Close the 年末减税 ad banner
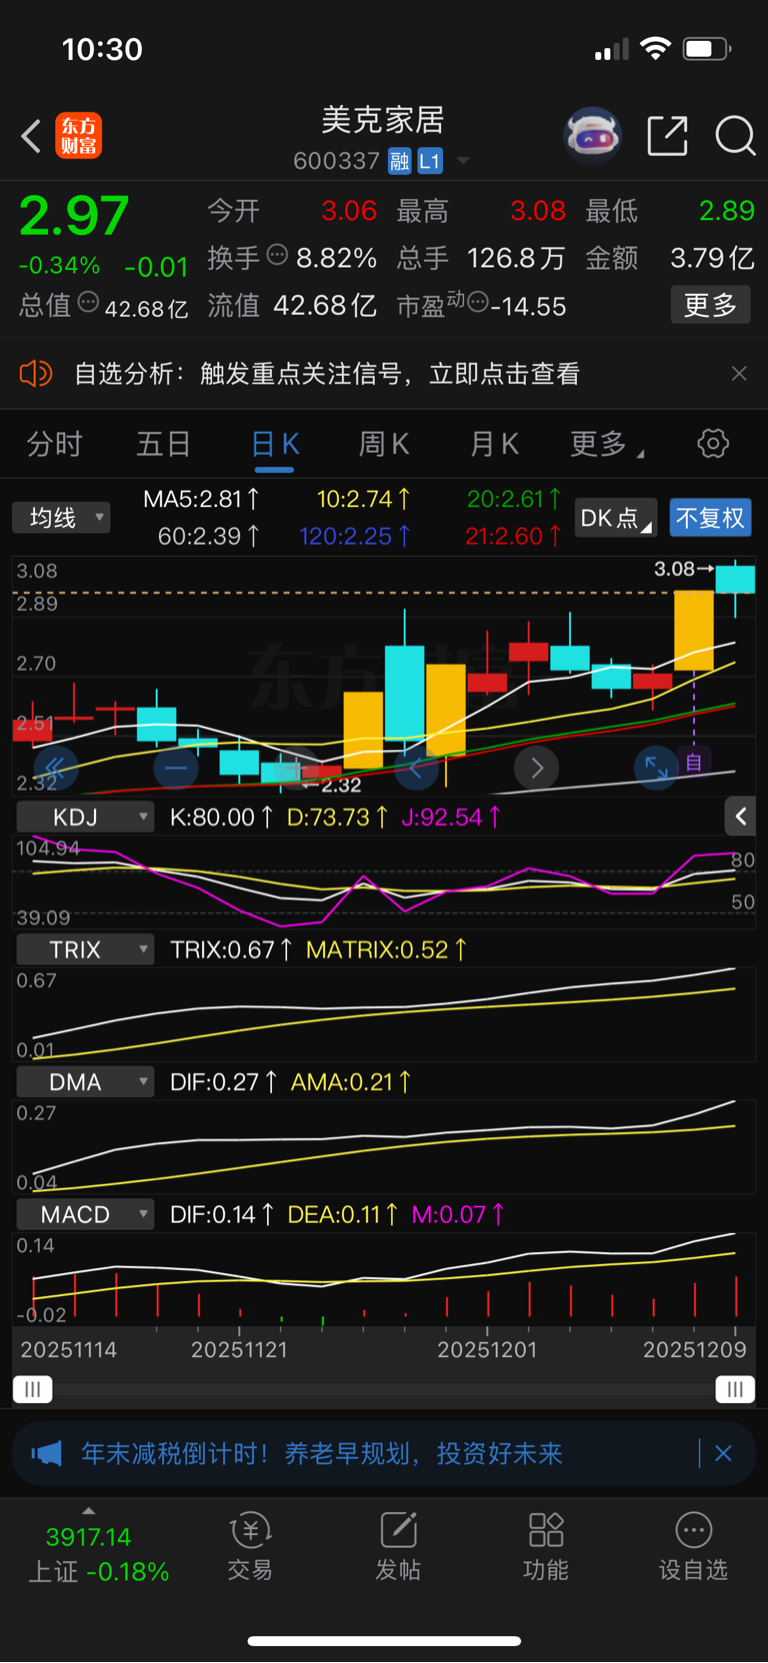Viewport: 768px width, 1663px height. tap(723, 1453)
